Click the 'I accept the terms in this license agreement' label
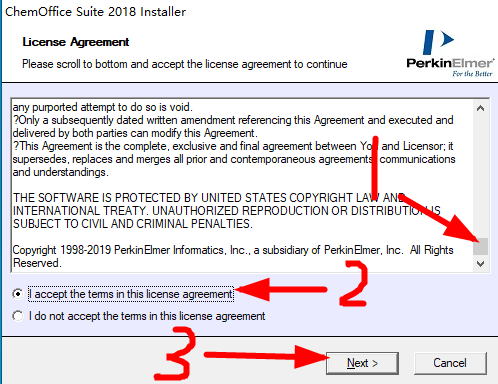Image resolution: width=498 pixels, height=384 pixels. [x=131, y=294]
